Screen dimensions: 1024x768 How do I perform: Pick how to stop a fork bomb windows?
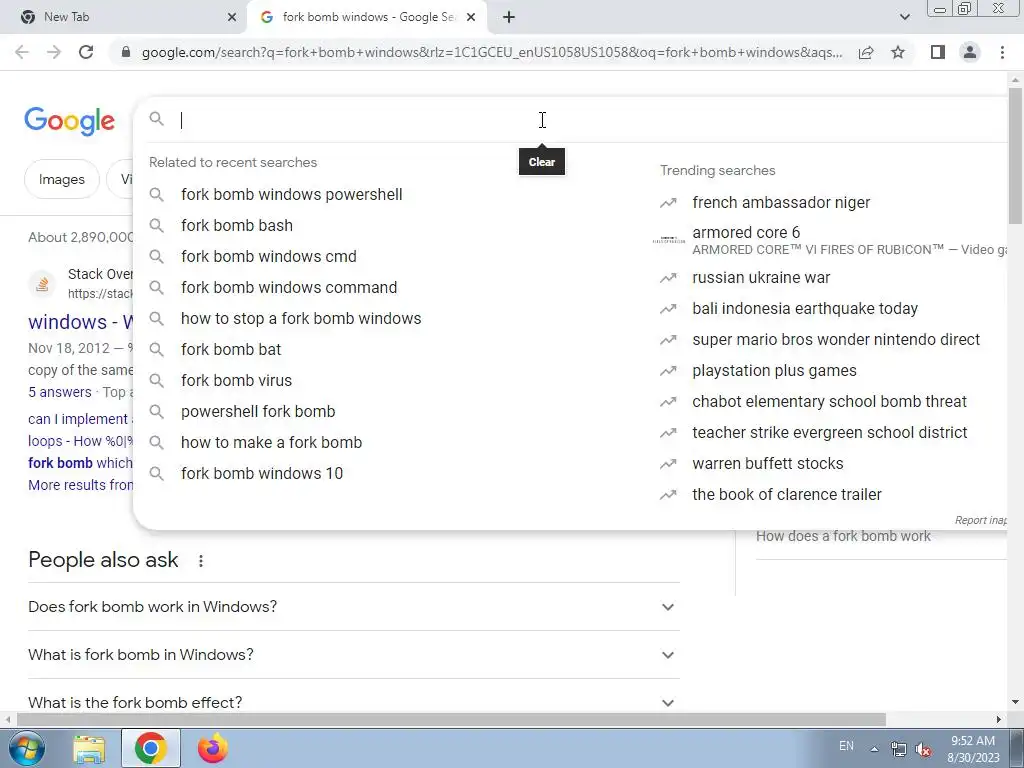click(x=301, y=319)
